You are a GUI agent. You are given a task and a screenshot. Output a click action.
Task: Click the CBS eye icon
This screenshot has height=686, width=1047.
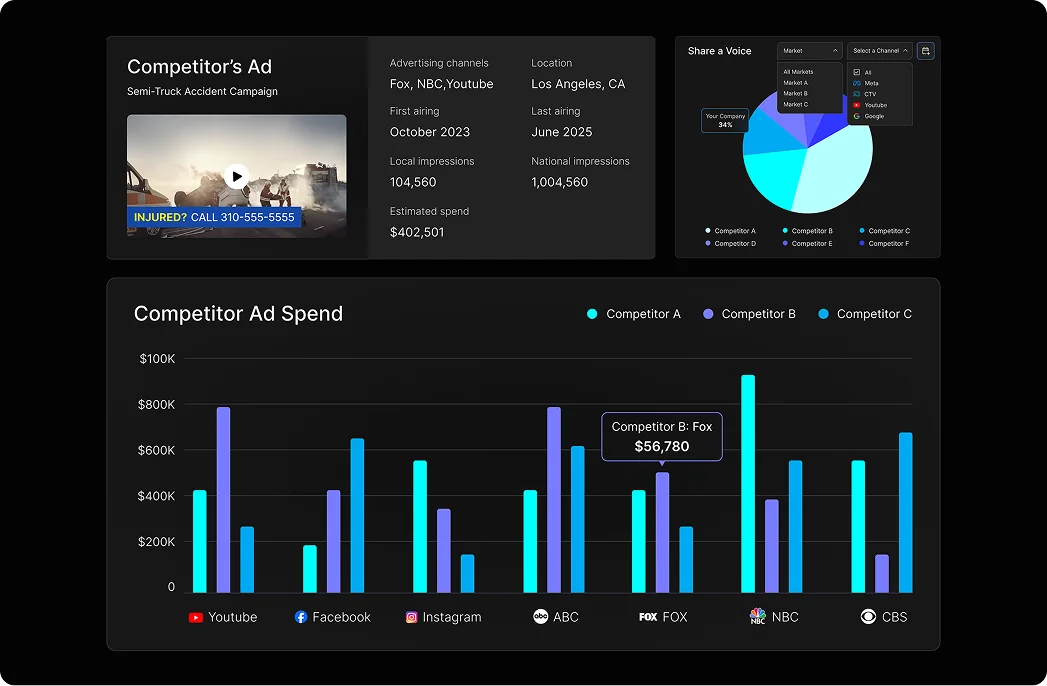[x=868, y=617]
